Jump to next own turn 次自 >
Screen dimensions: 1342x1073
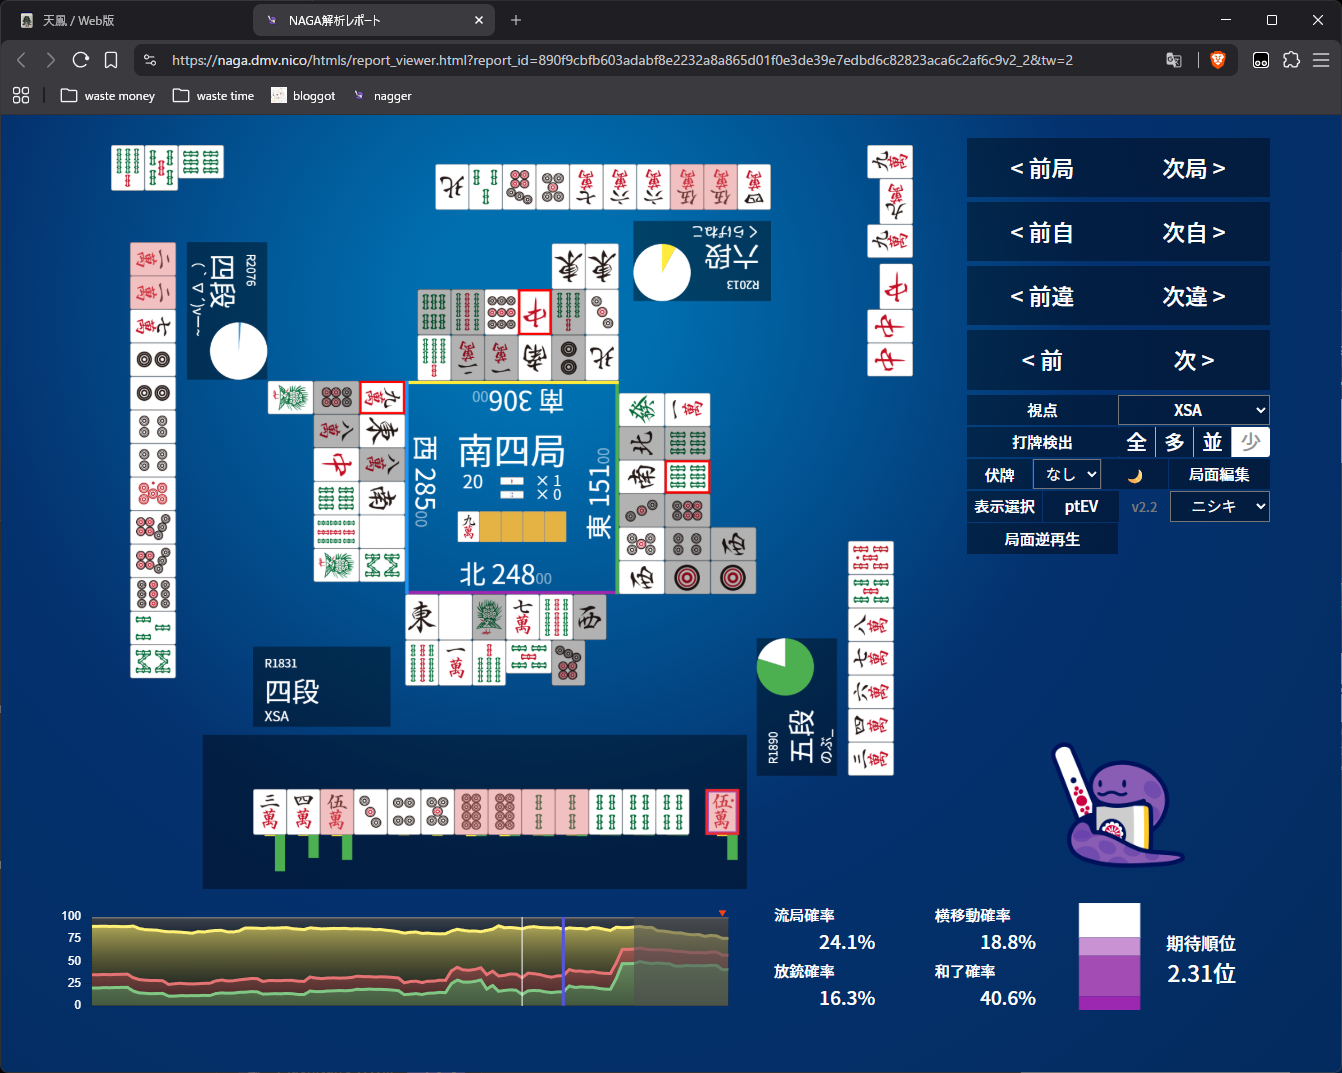[1194, 233]
